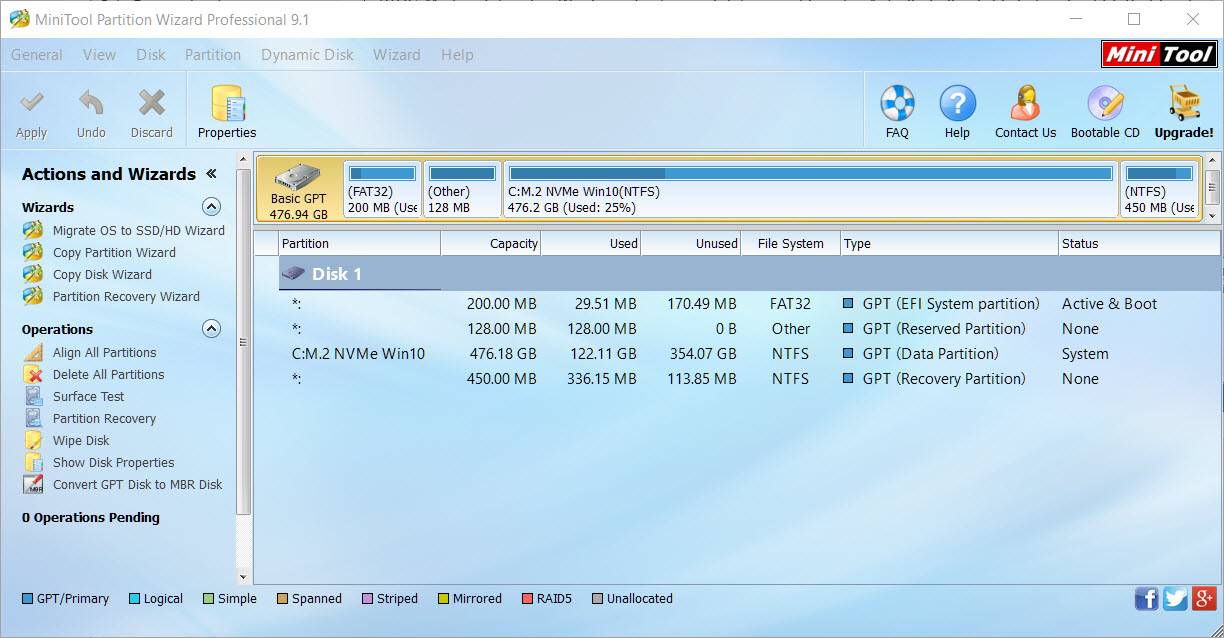Click the Surface Test link
This screenshot has height=638, width=1224.
[88, 396]
